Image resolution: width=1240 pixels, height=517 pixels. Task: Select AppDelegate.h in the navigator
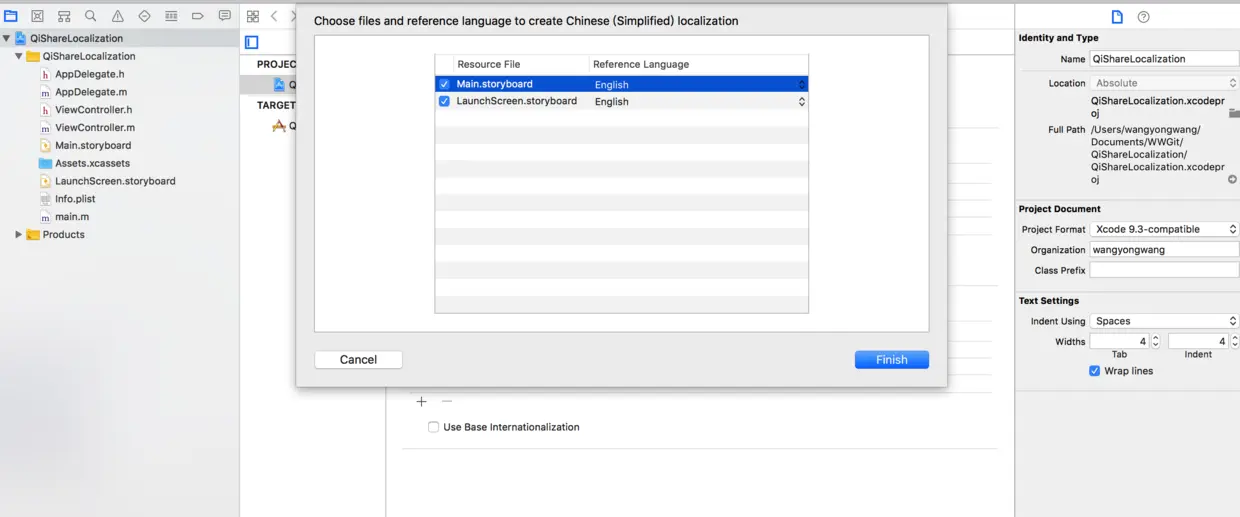click(90, 74)
